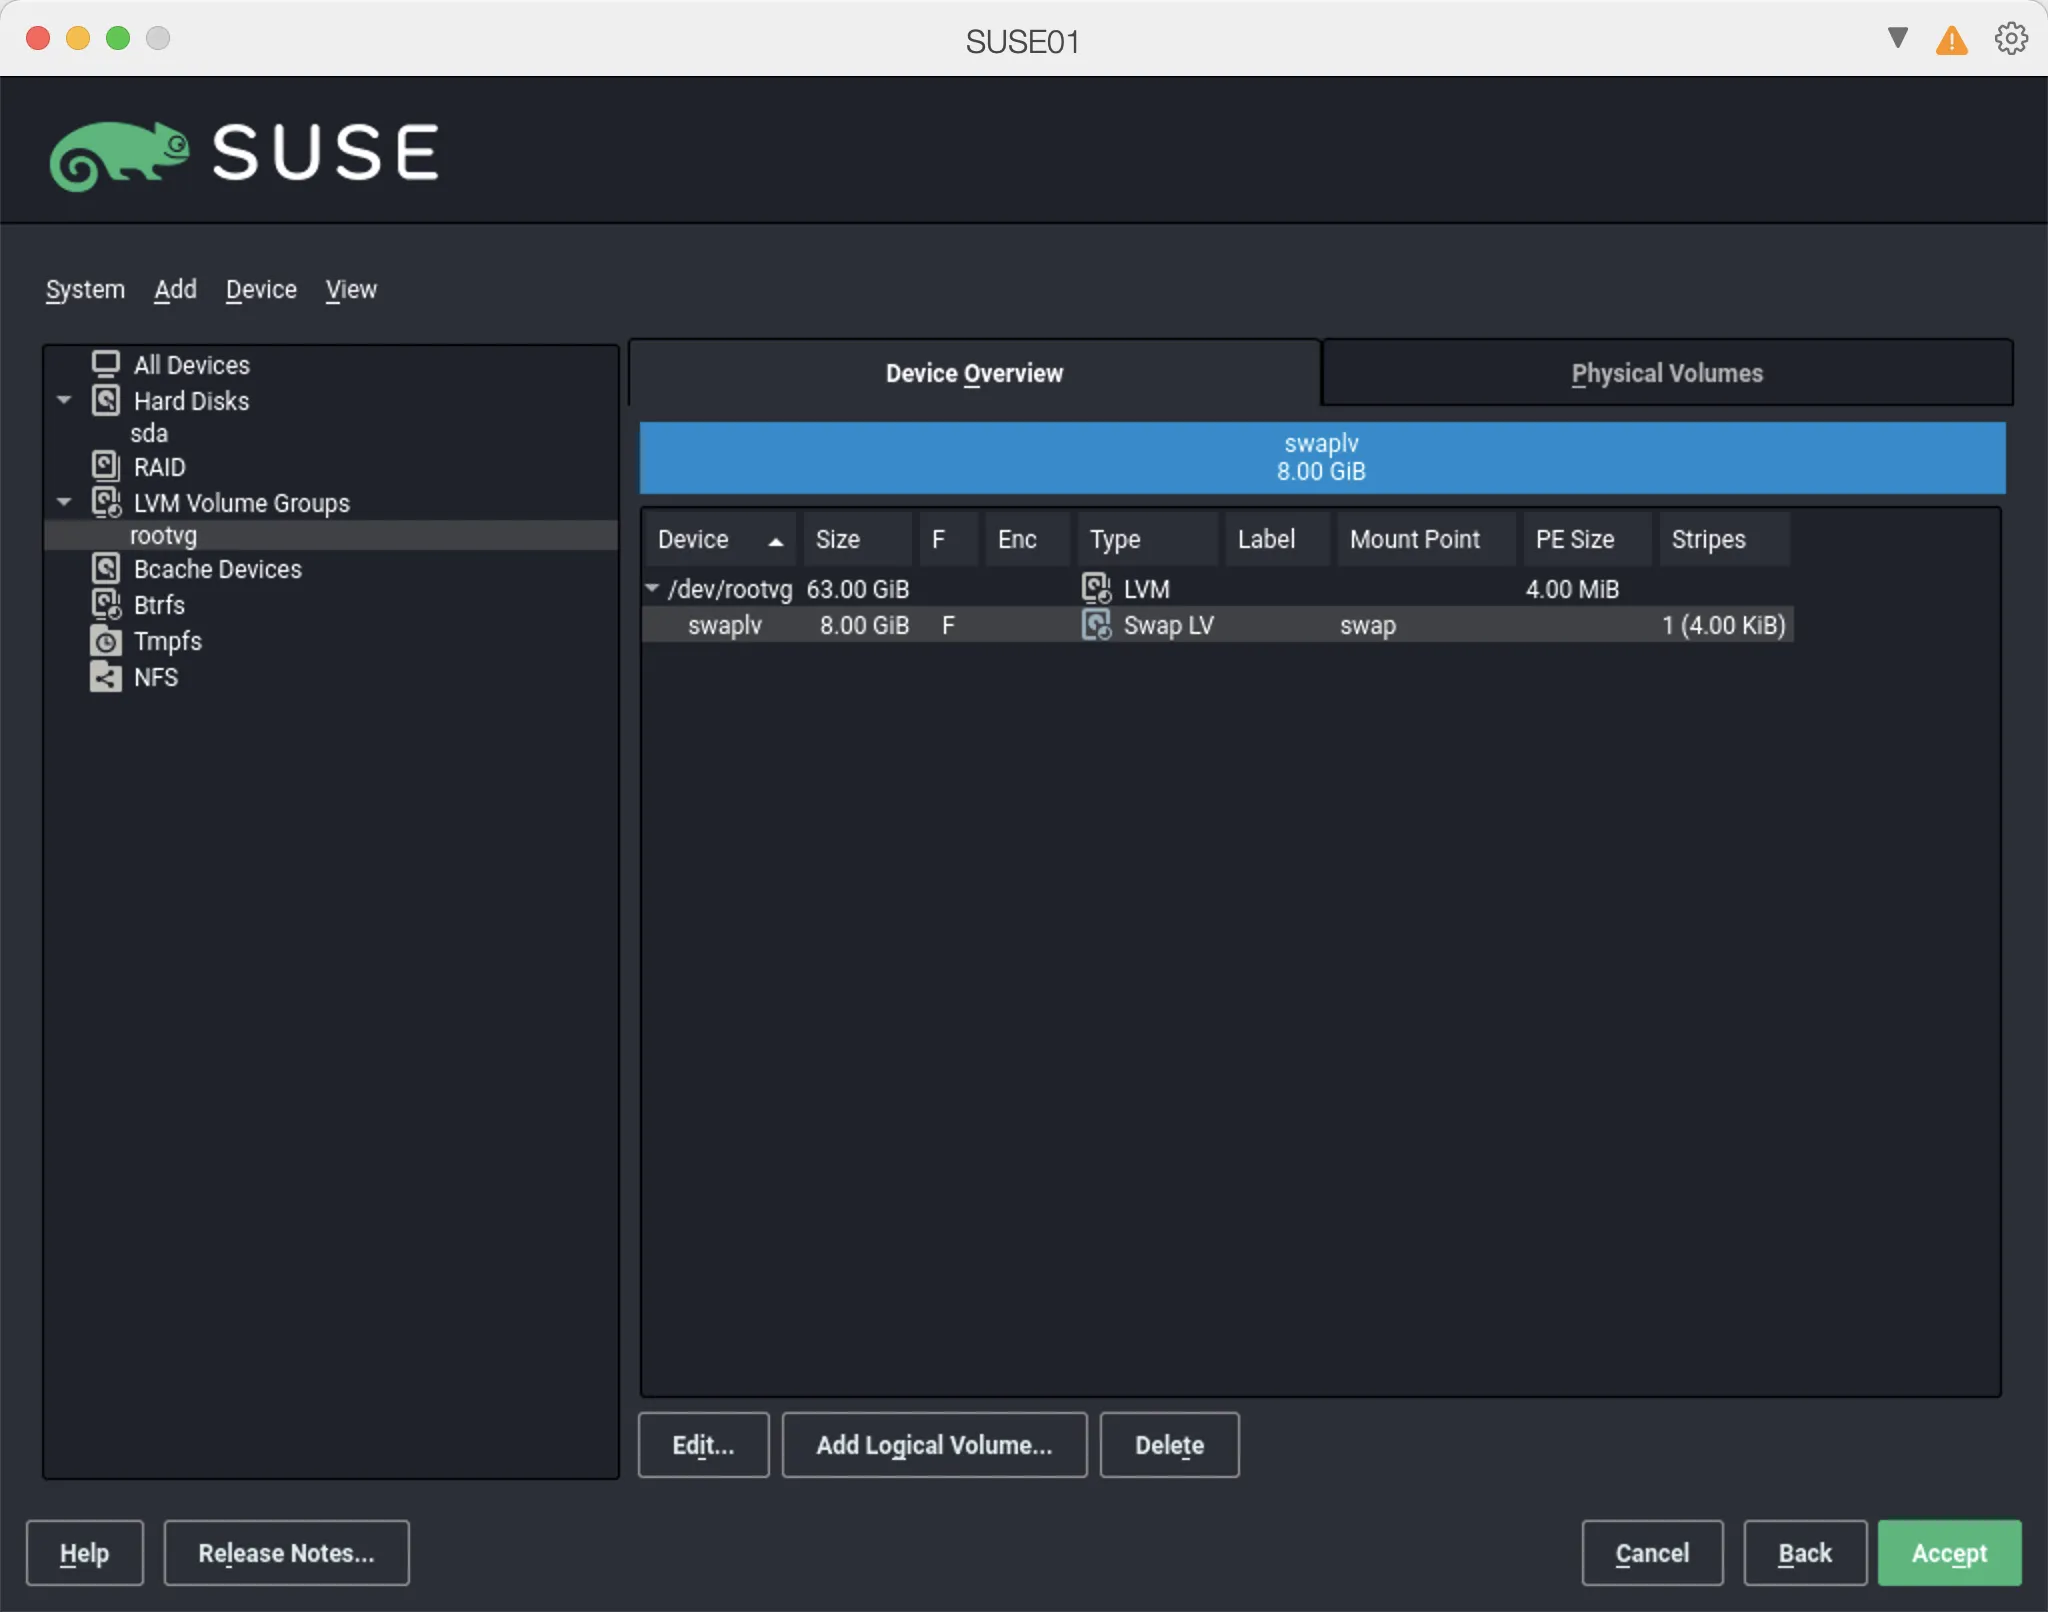Open the System menu
Screen dimensions: 2048x1612
point(85,289)
